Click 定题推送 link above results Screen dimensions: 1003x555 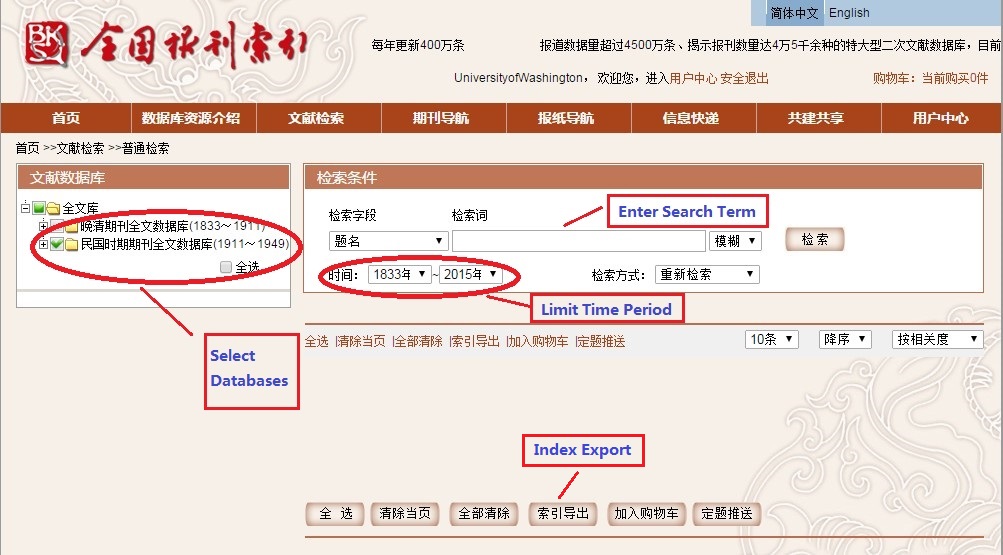pos(601,341)
